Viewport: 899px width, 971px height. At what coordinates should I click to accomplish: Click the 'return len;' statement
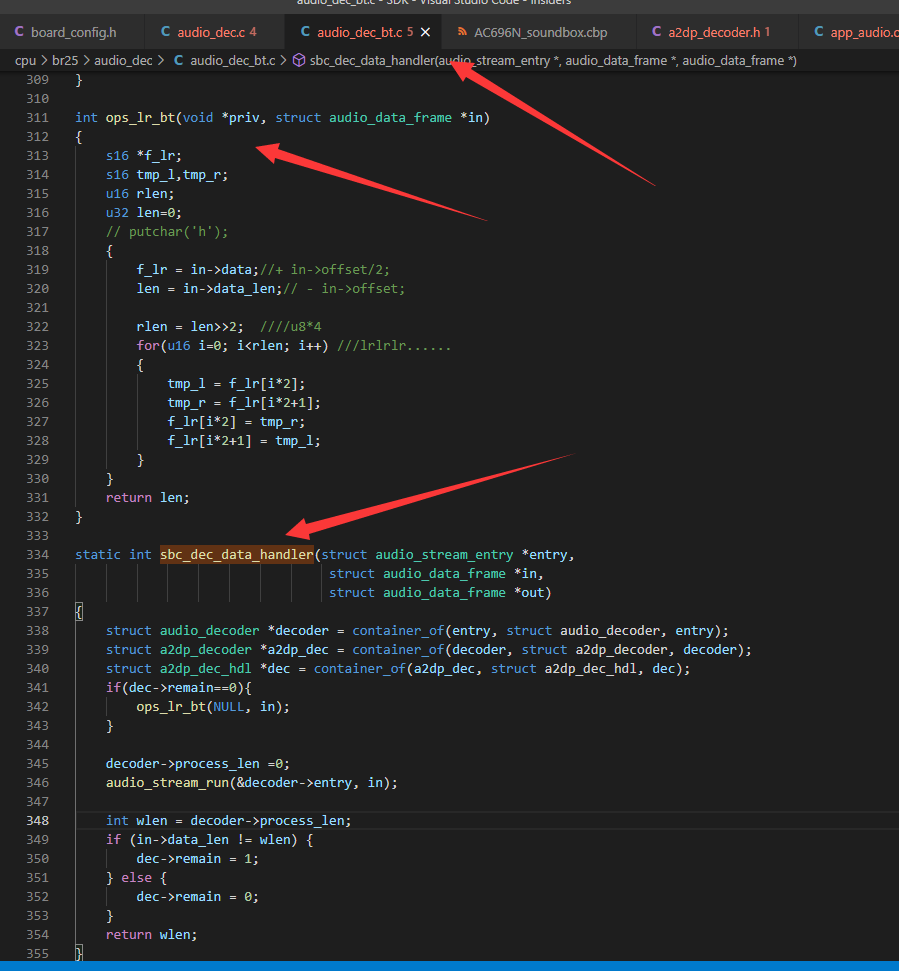(147, 498)
